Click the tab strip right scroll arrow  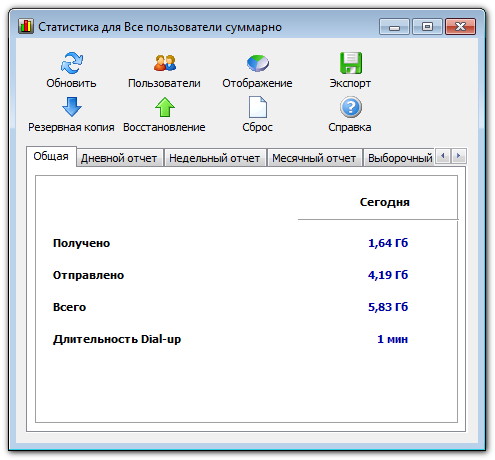459,156
